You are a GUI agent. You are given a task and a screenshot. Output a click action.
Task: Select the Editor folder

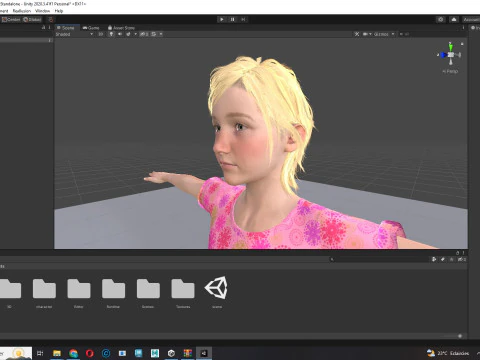pos(79,292)
